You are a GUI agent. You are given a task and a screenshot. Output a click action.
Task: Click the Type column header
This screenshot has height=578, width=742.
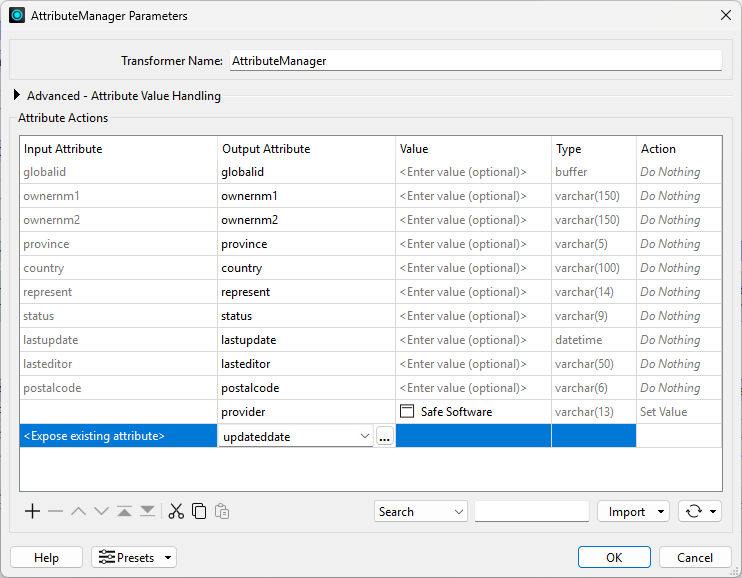pyautogui.click(x=594, y=149)
